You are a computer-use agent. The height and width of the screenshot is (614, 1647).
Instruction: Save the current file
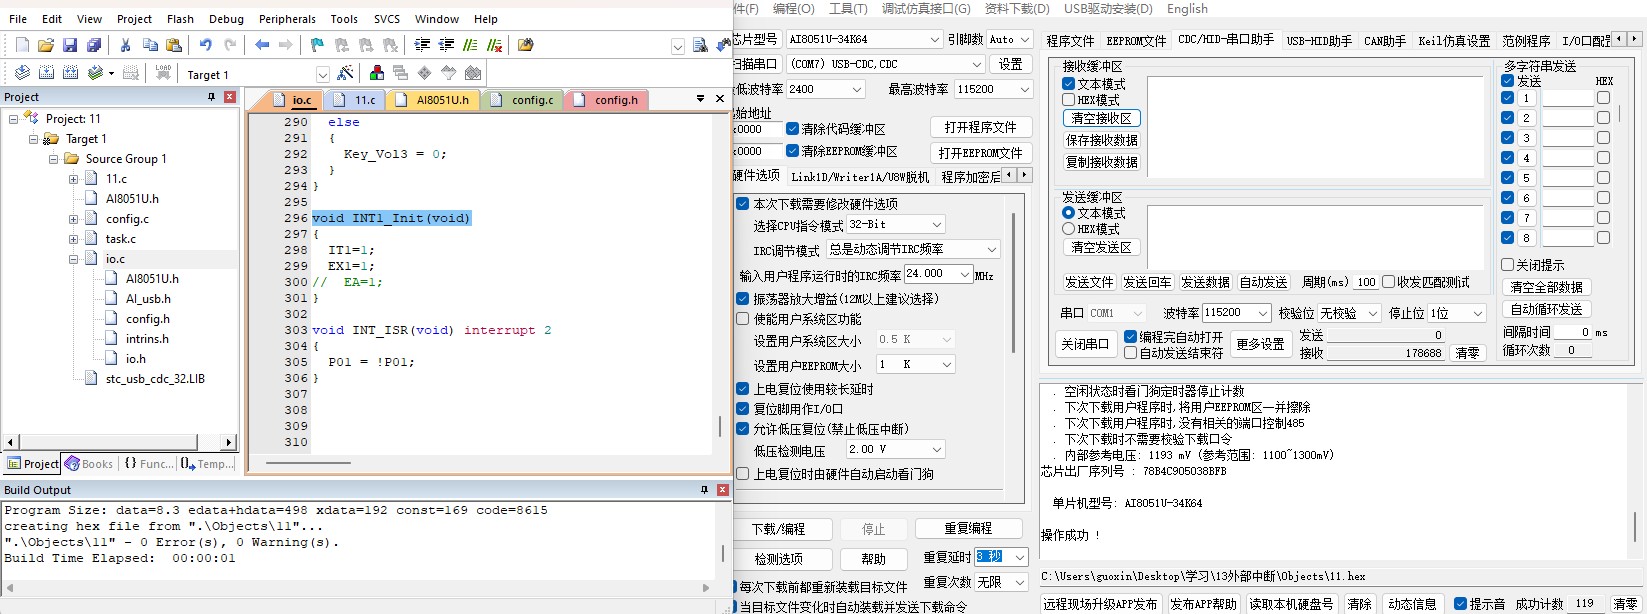tap(70, 45)
